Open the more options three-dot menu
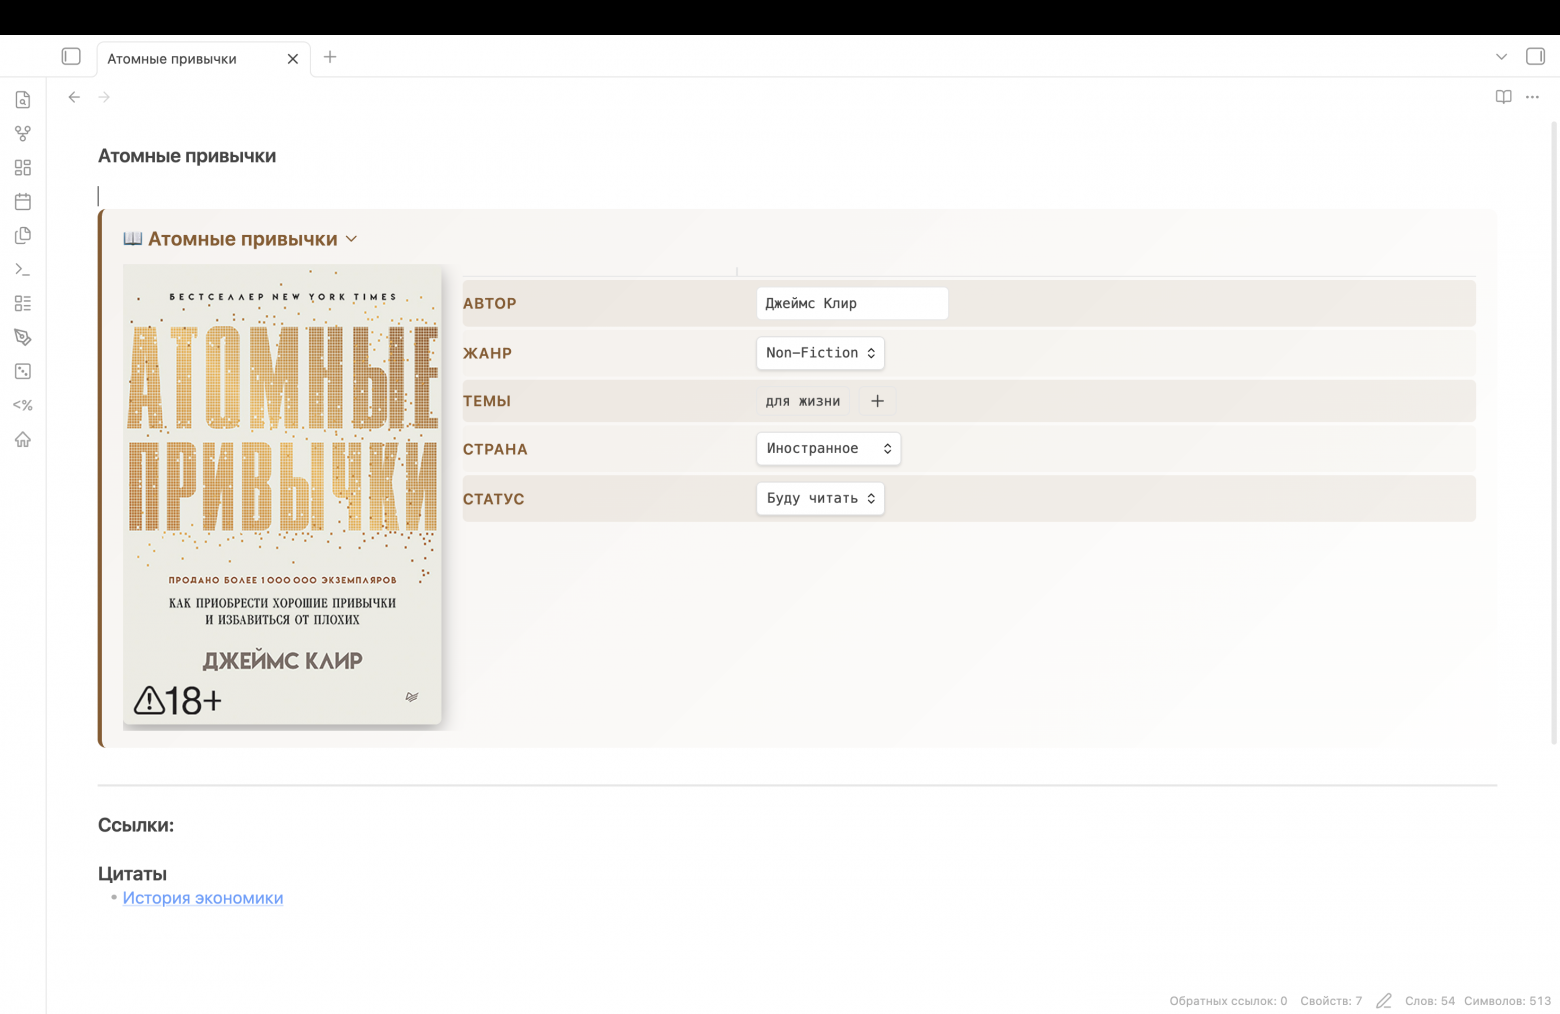This screenshot has width=1560, height=1014. tap(1532, 97)
